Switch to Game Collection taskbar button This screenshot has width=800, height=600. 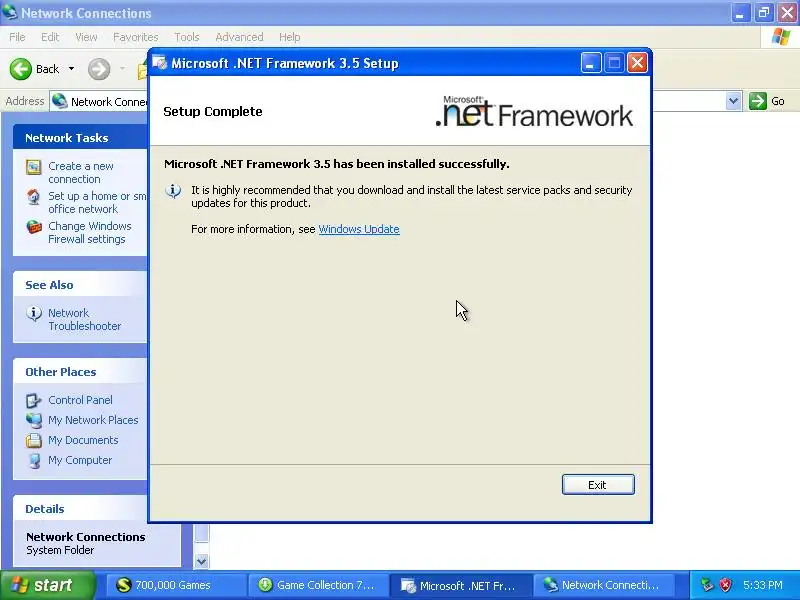pyautogui.click(x=318, y=585)
